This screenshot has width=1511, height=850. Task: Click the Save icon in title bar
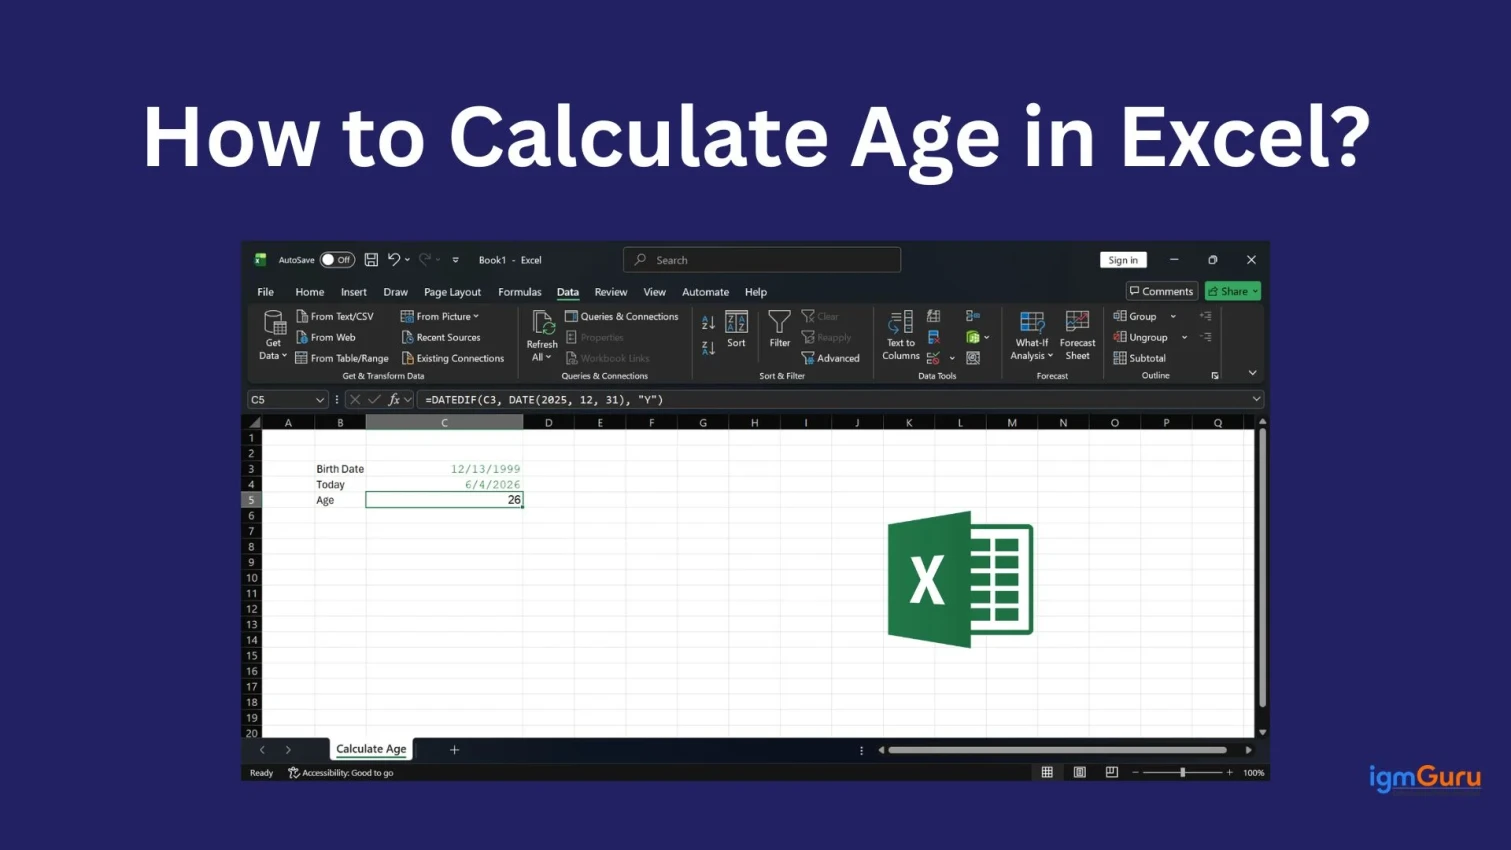point(371,260)
